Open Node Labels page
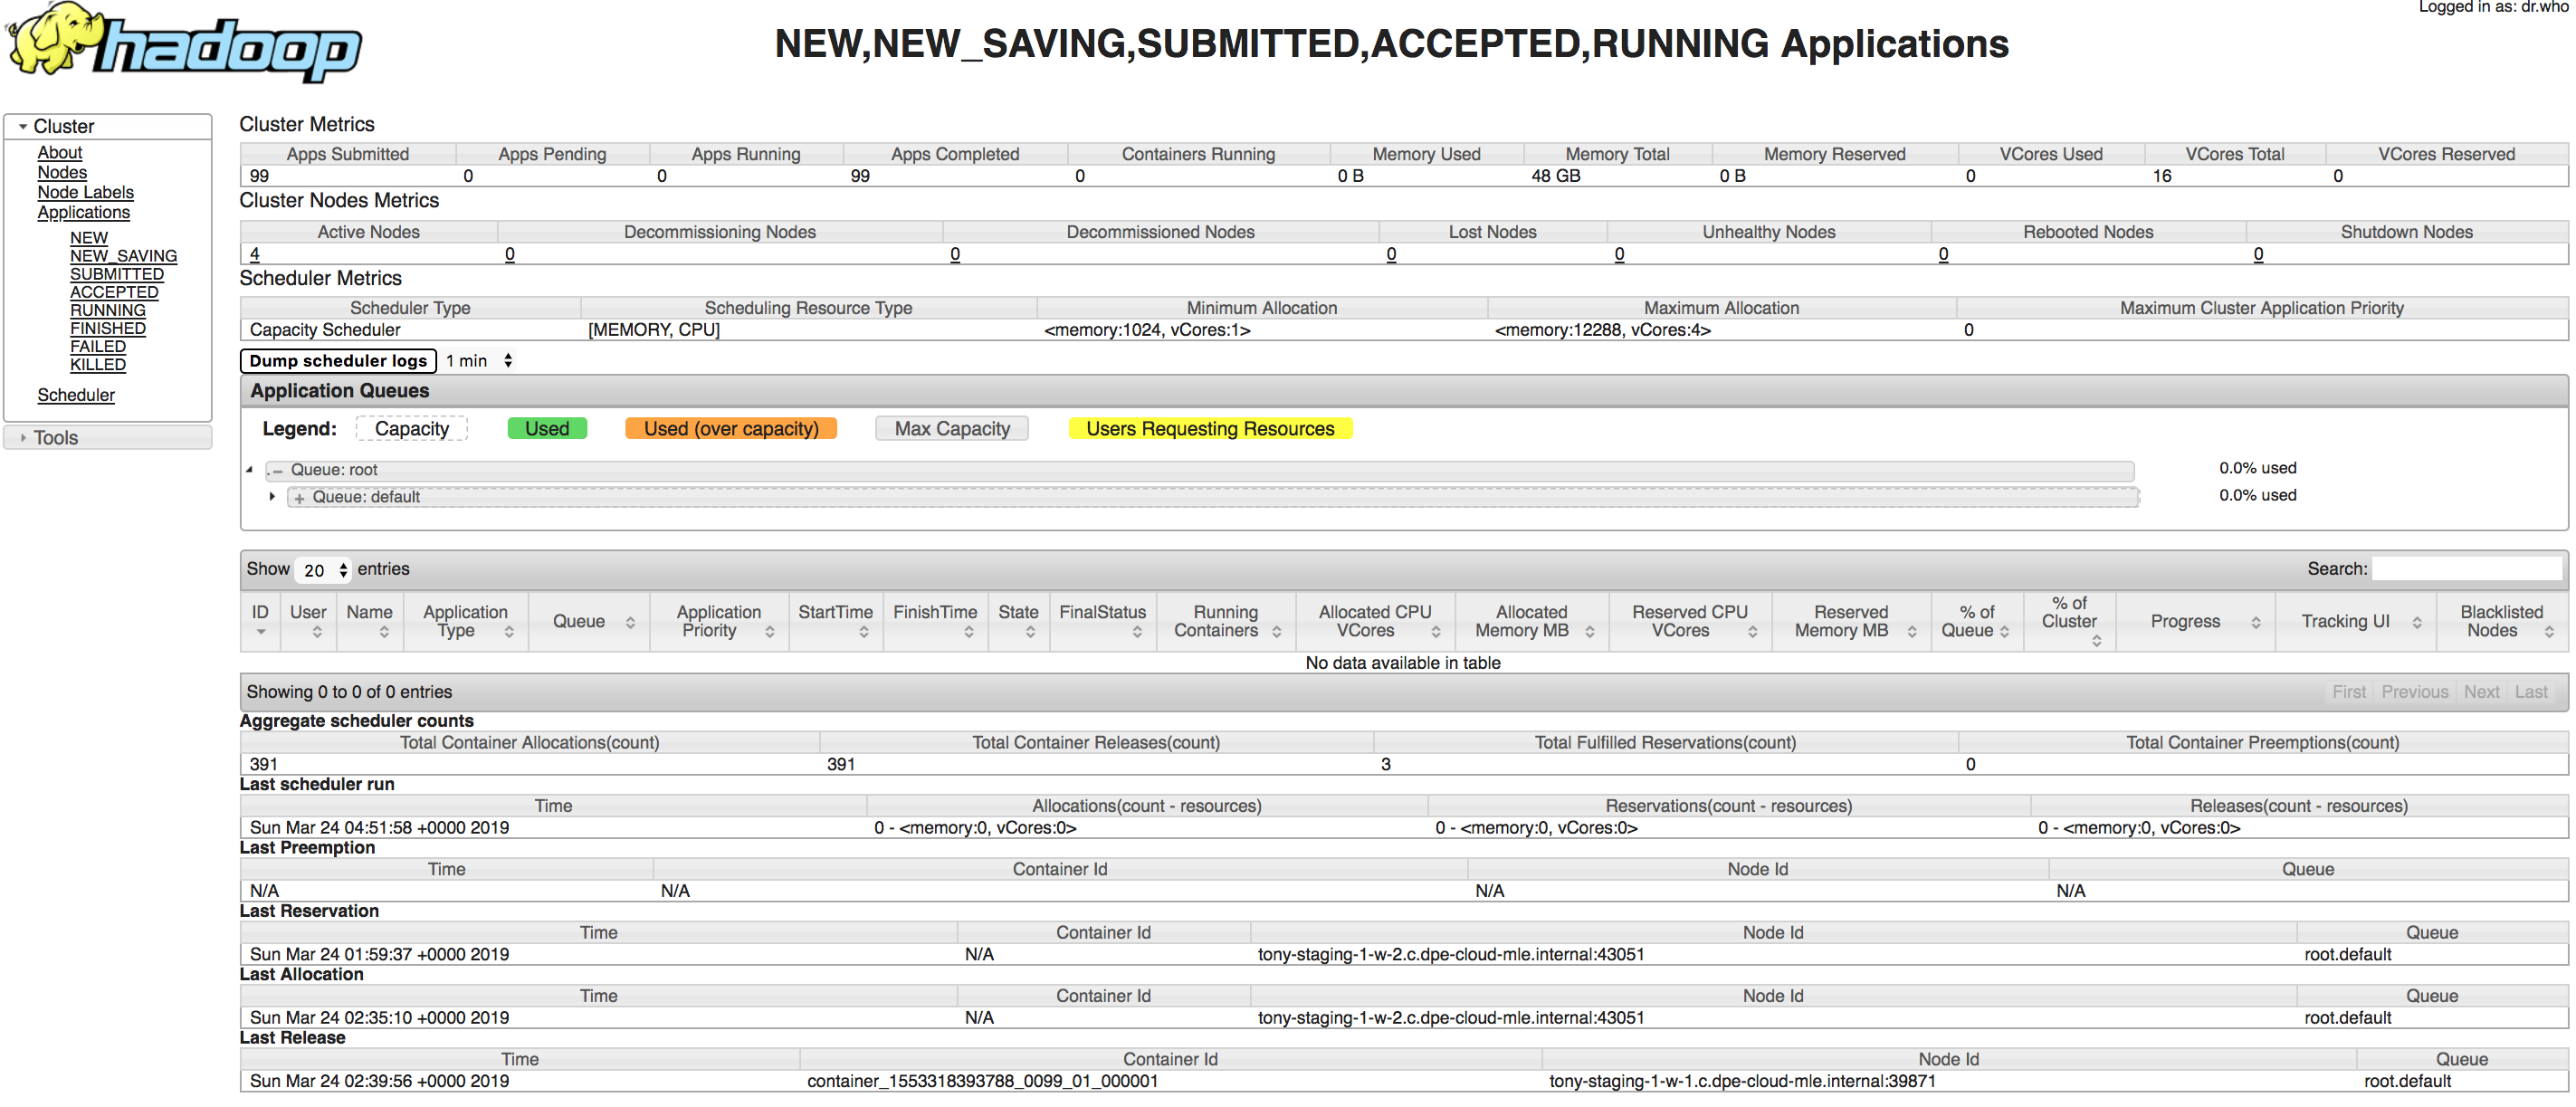The width and height of the screenshot is (2576, 1107). click(x=85, y=192)
